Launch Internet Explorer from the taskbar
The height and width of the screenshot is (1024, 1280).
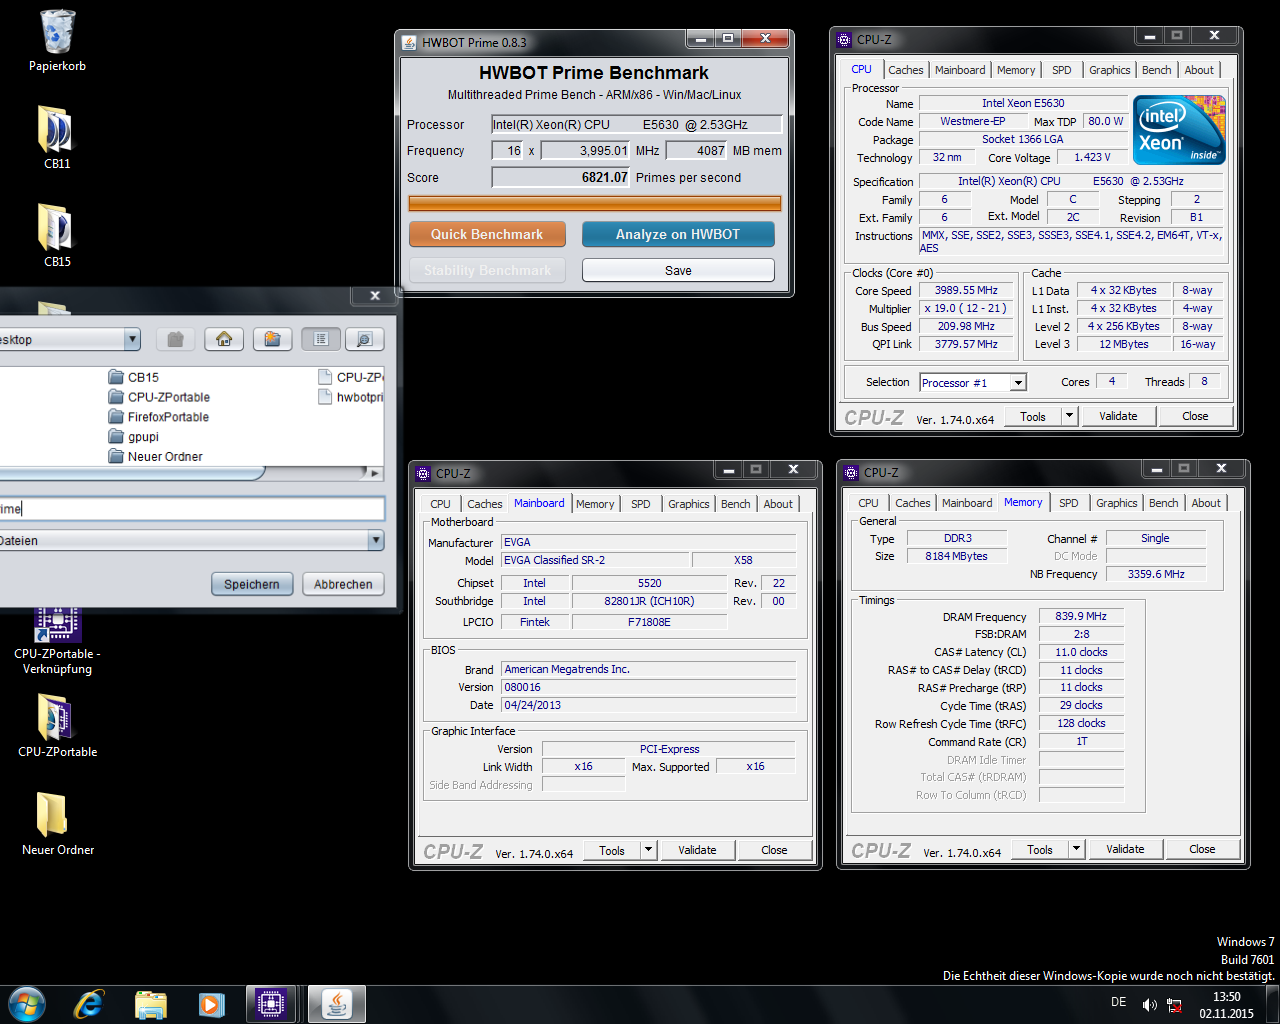tap(90, 1004)
